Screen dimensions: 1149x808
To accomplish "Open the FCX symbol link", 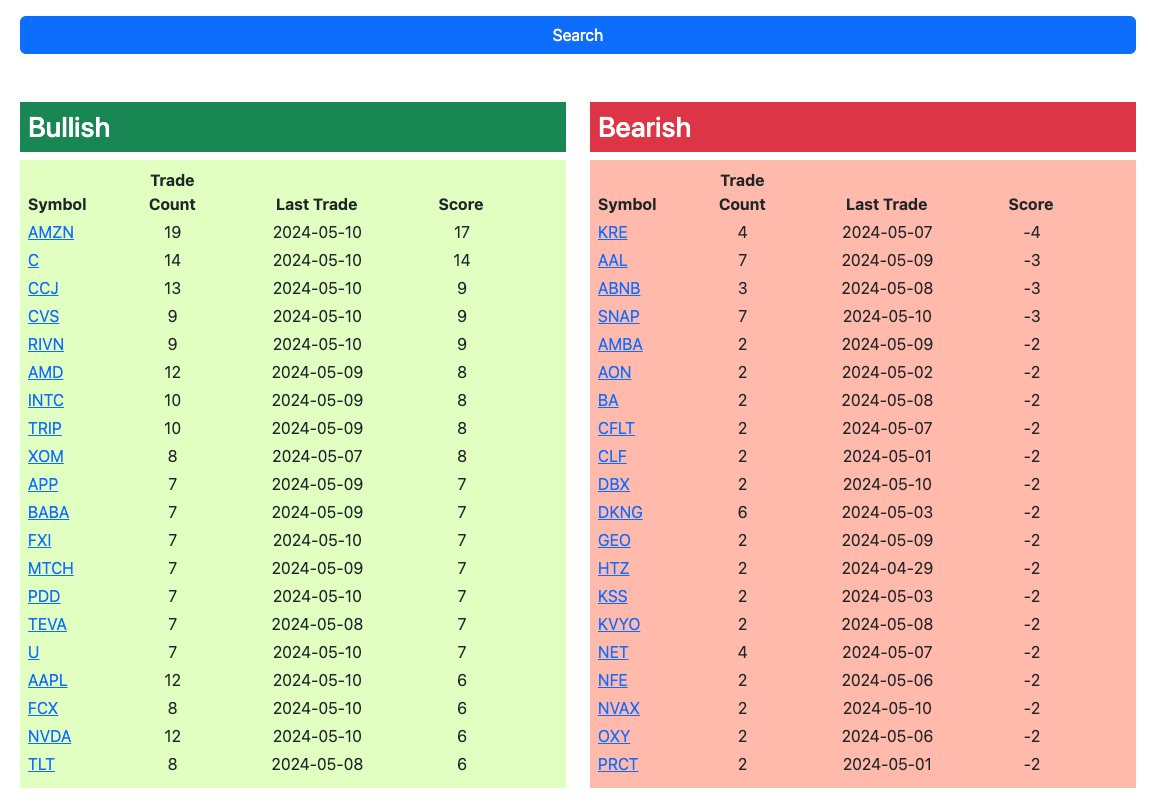I will [x=43, y=708].
